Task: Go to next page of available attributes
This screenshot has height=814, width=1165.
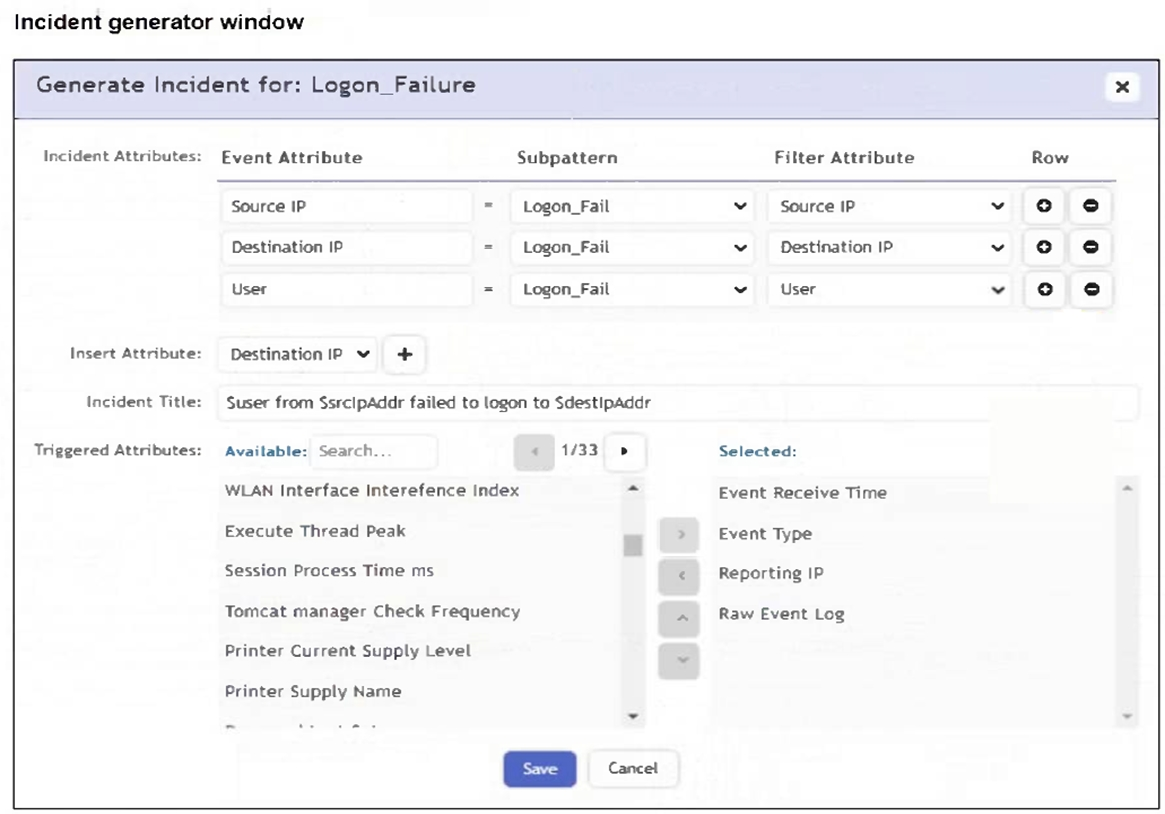Action: (625, 451)
